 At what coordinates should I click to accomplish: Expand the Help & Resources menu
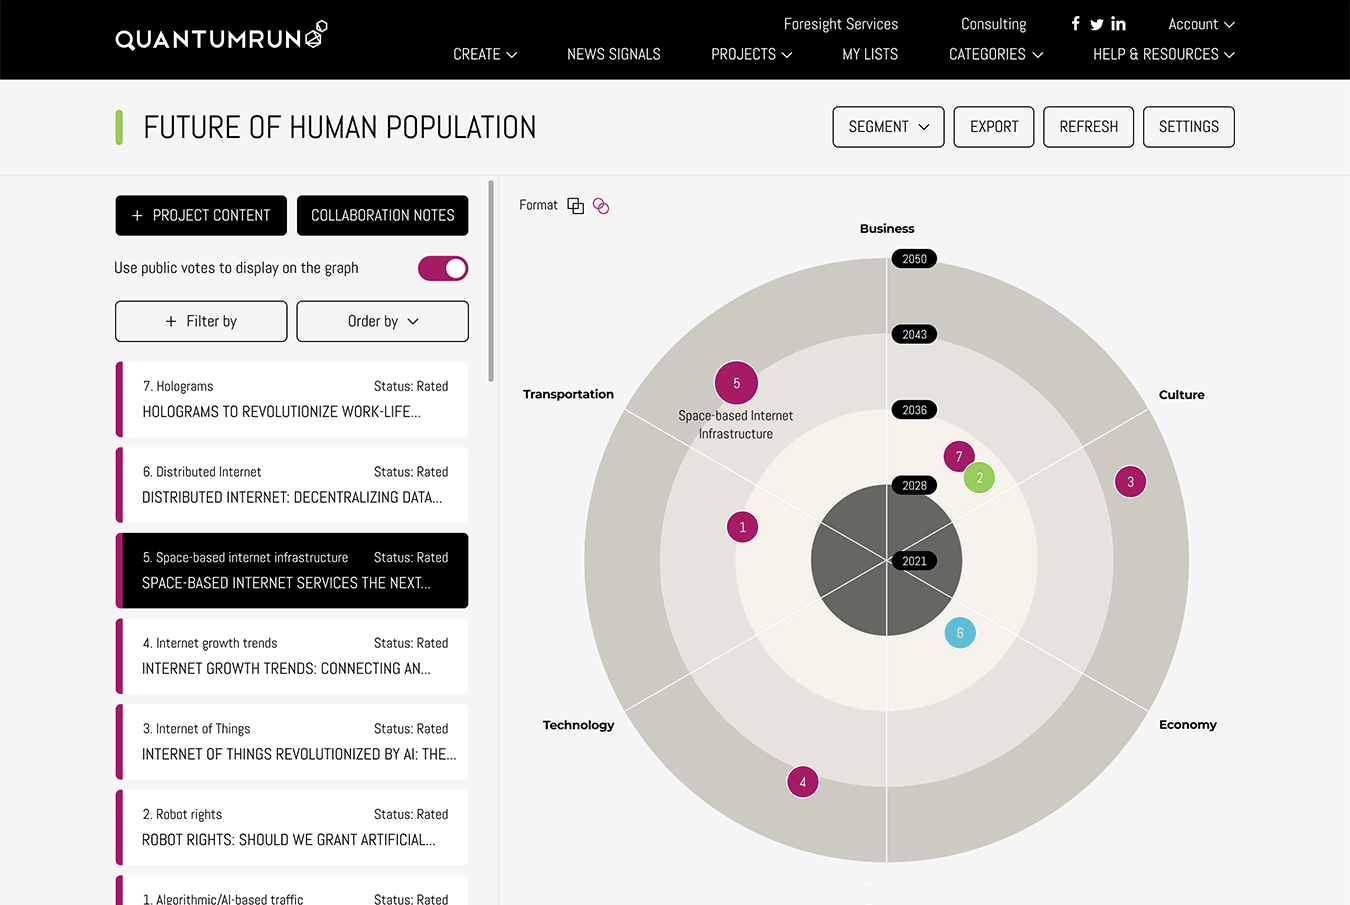[1163, 54]
